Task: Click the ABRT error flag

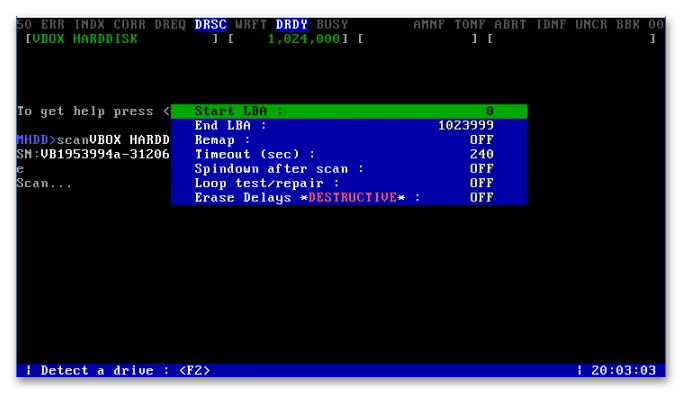Action: pos(510,25)
